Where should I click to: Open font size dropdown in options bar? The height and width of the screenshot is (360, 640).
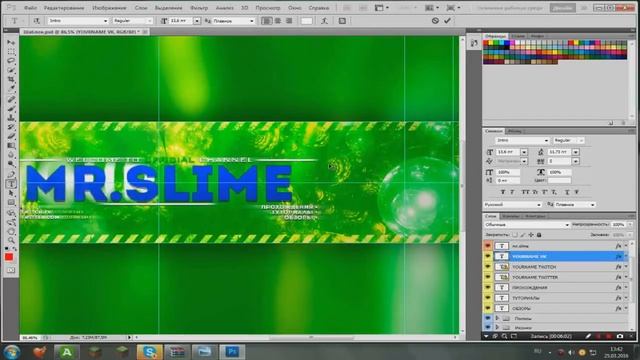197,21
